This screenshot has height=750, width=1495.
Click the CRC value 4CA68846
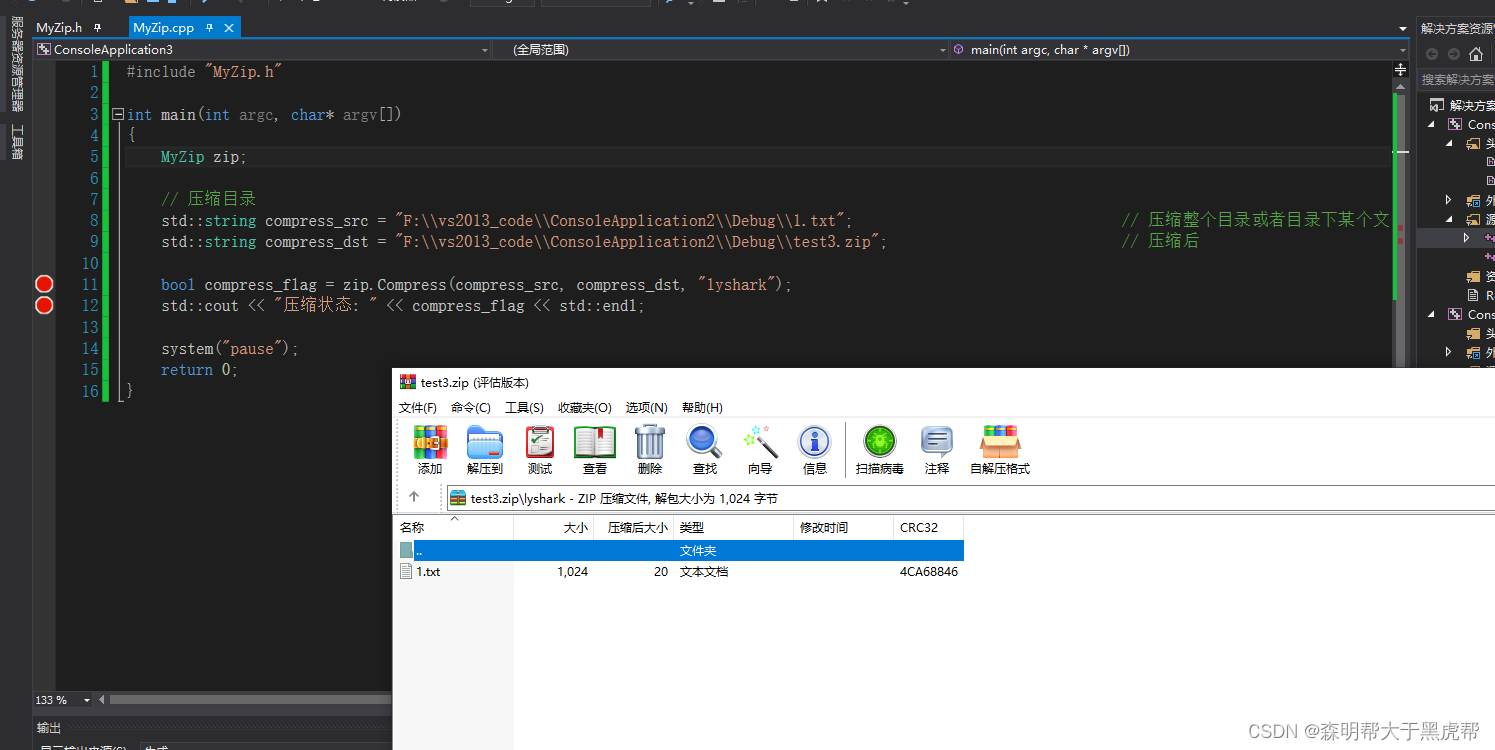tap(929, 572)
